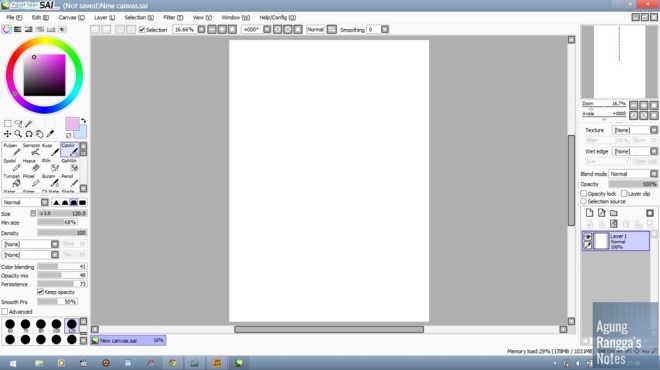
Task: Toggle the RGB slider panel
Action: [x=18, y=29]
